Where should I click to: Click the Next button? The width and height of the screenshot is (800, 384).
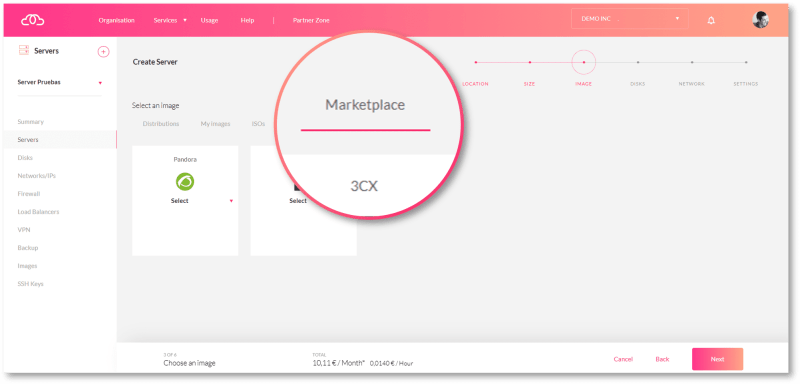717,359
